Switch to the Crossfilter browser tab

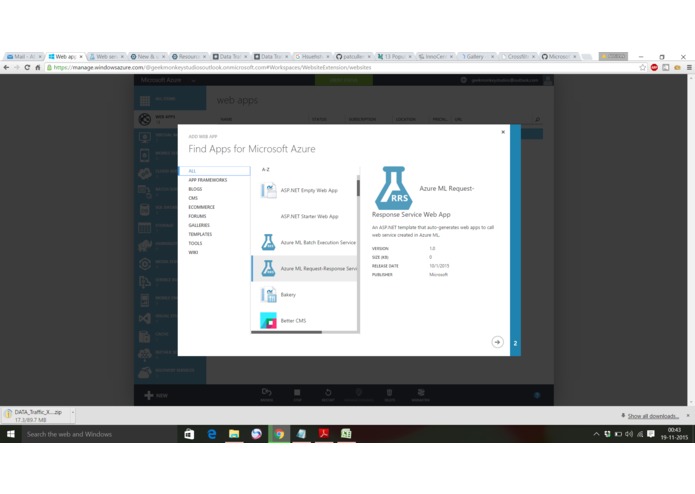click(x=518, y=56)
